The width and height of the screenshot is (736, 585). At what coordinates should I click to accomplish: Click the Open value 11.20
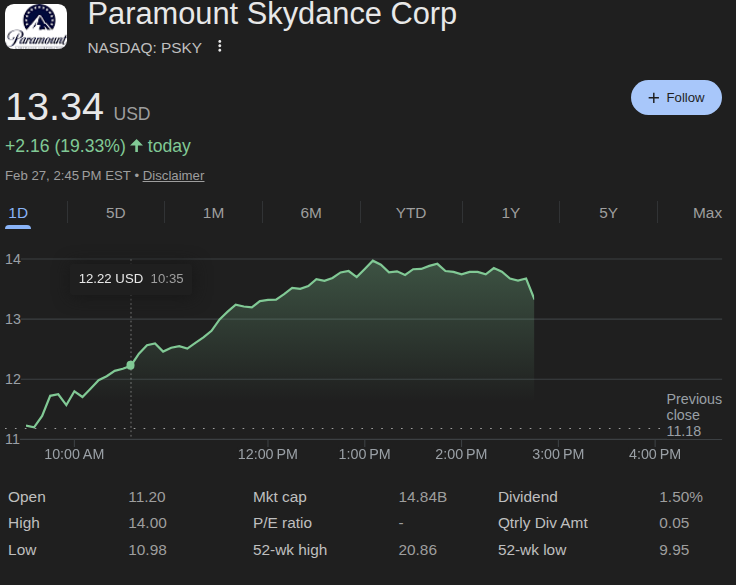coord(147,497)
